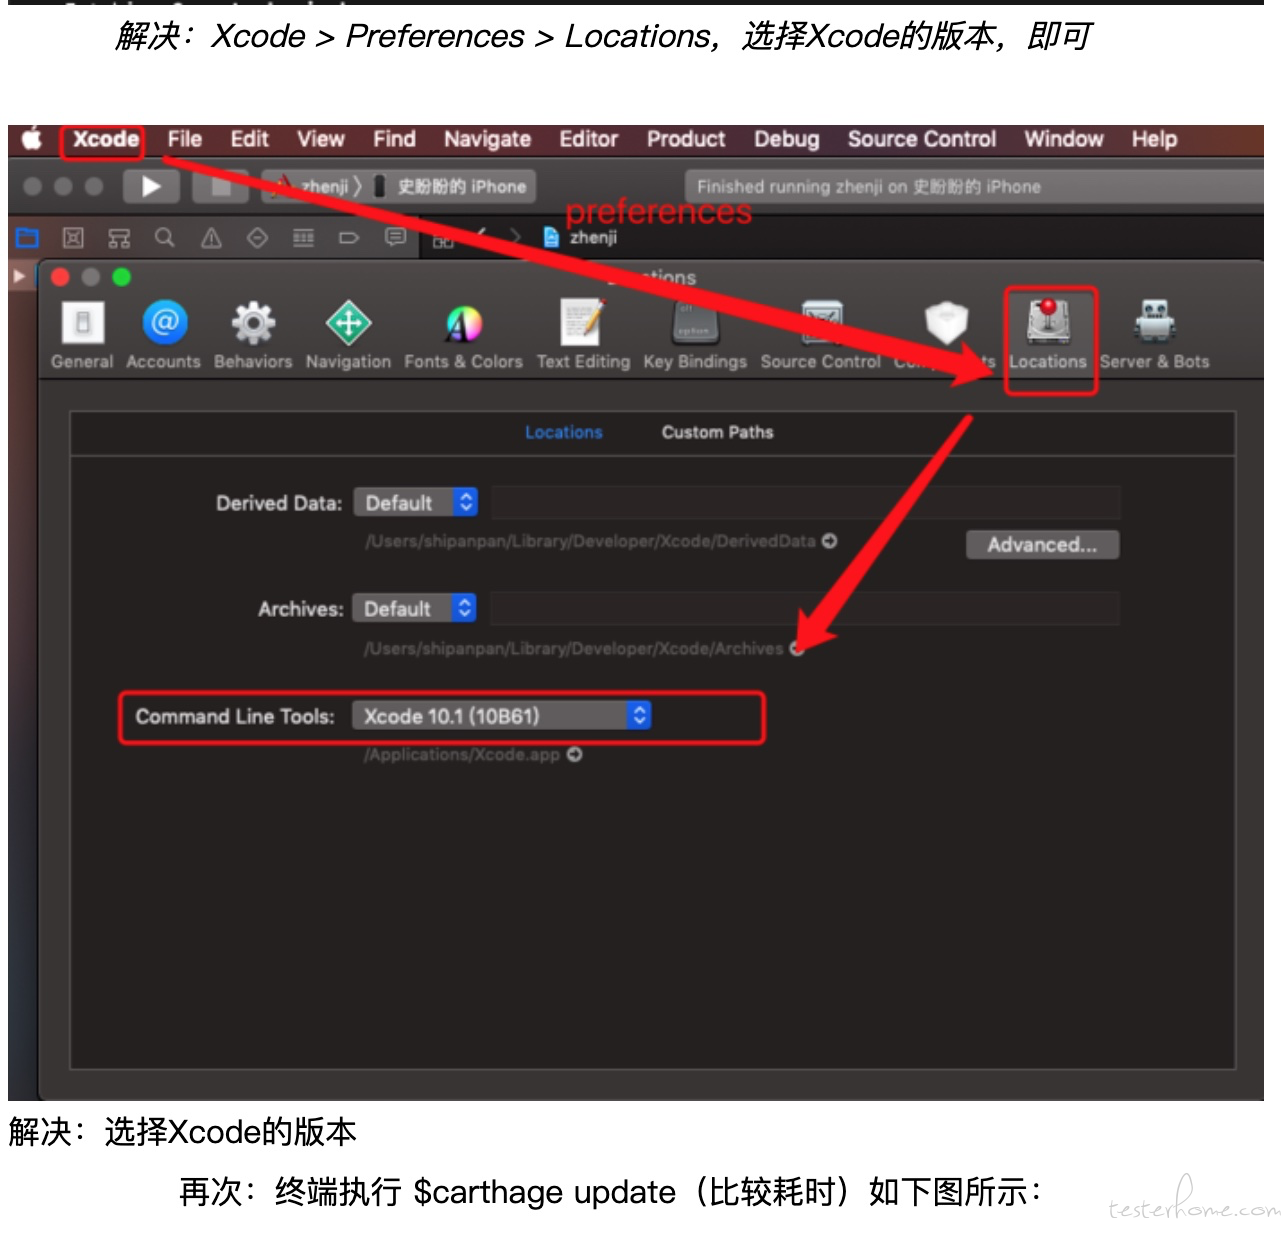The width and height of the screenshot is (1284, 1236).
Task: Open the Key Bindings preferences pane
Action: 695,335
